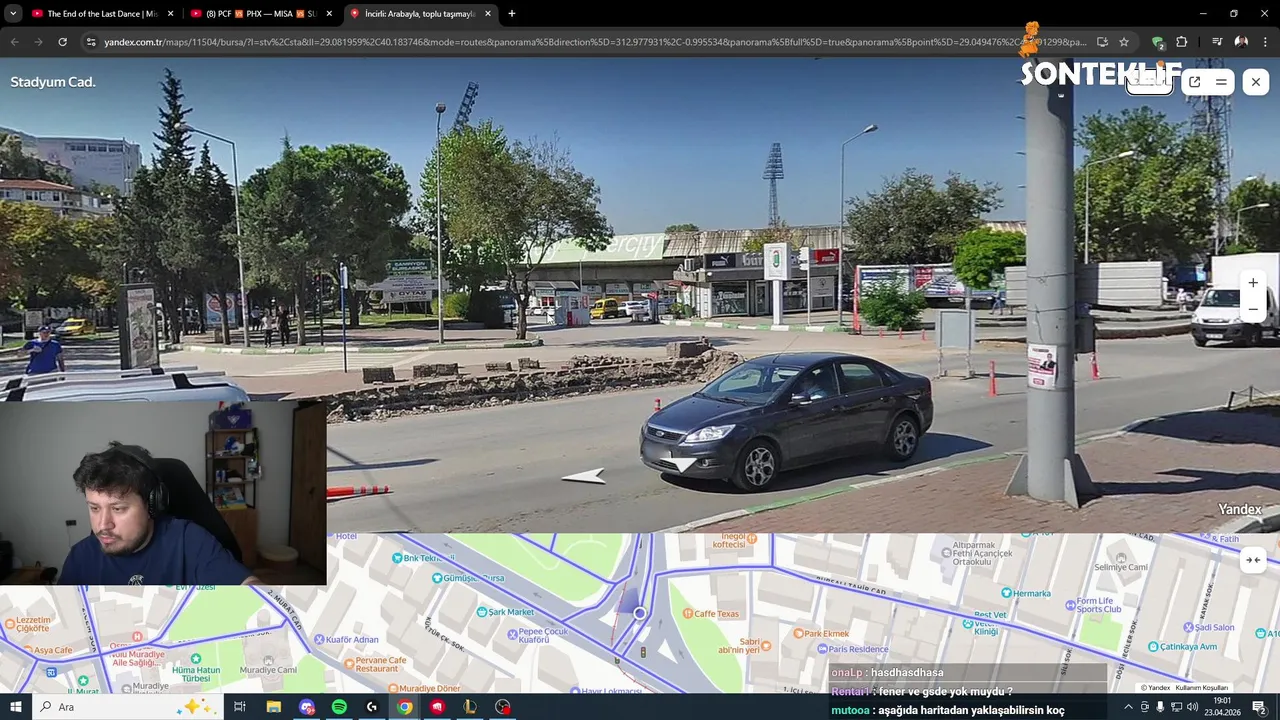Viewport: 1280px width, 720px height.
Task: Open the panorama menu with the lines icon
Action: click(x=1221, y=82)
